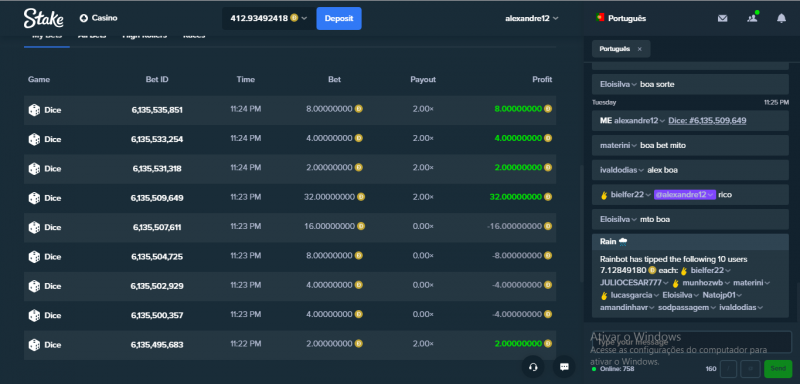
Task: Click dice icon in row 6,135,504,725
Action: click(34, 257)
